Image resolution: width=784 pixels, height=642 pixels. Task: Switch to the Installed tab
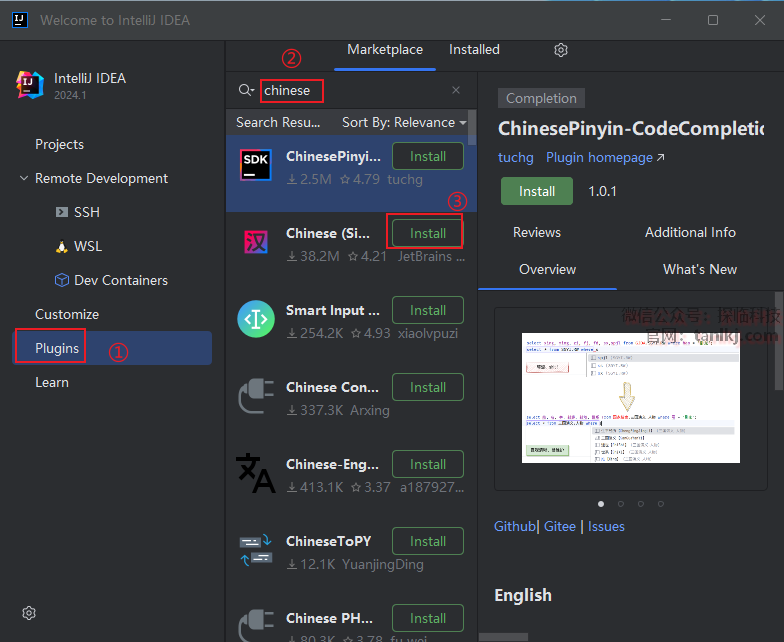[474, 50]
